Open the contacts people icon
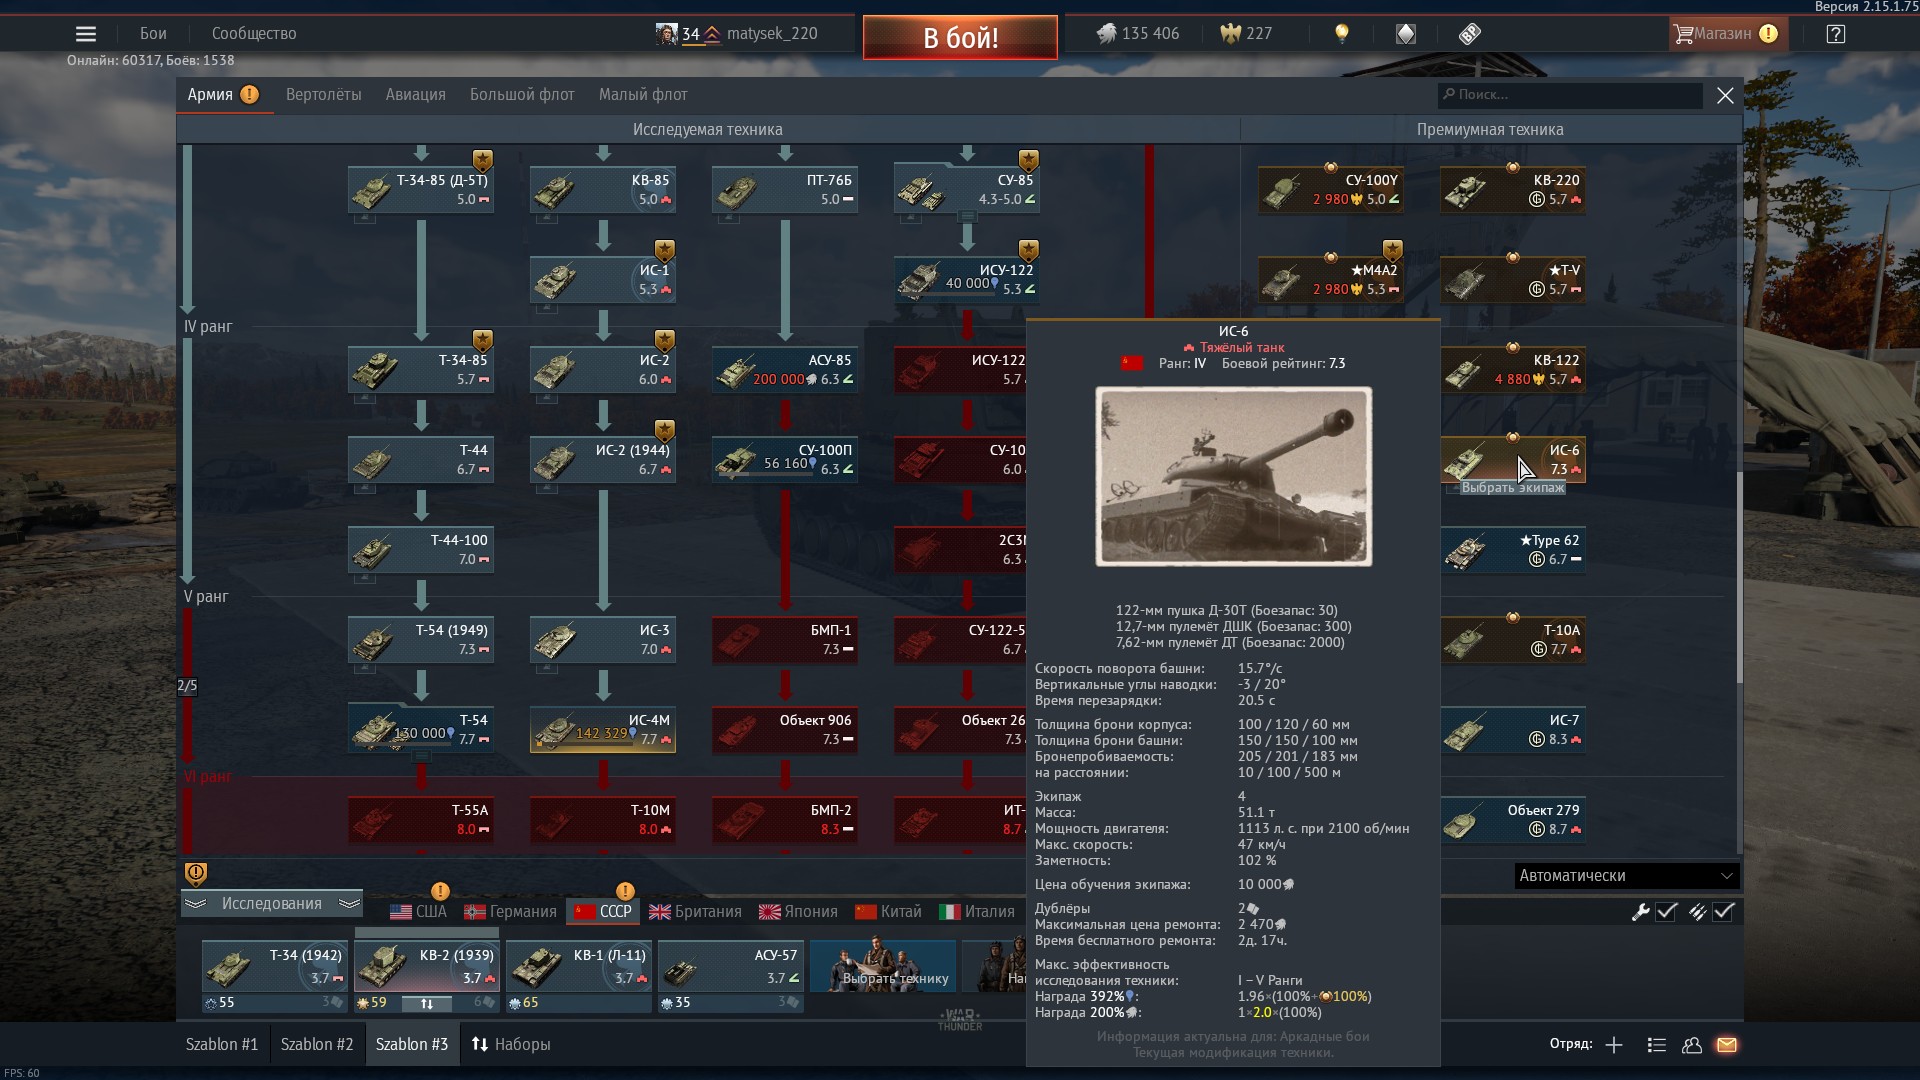1920x1080 pixels. tap(1692, 1045)
